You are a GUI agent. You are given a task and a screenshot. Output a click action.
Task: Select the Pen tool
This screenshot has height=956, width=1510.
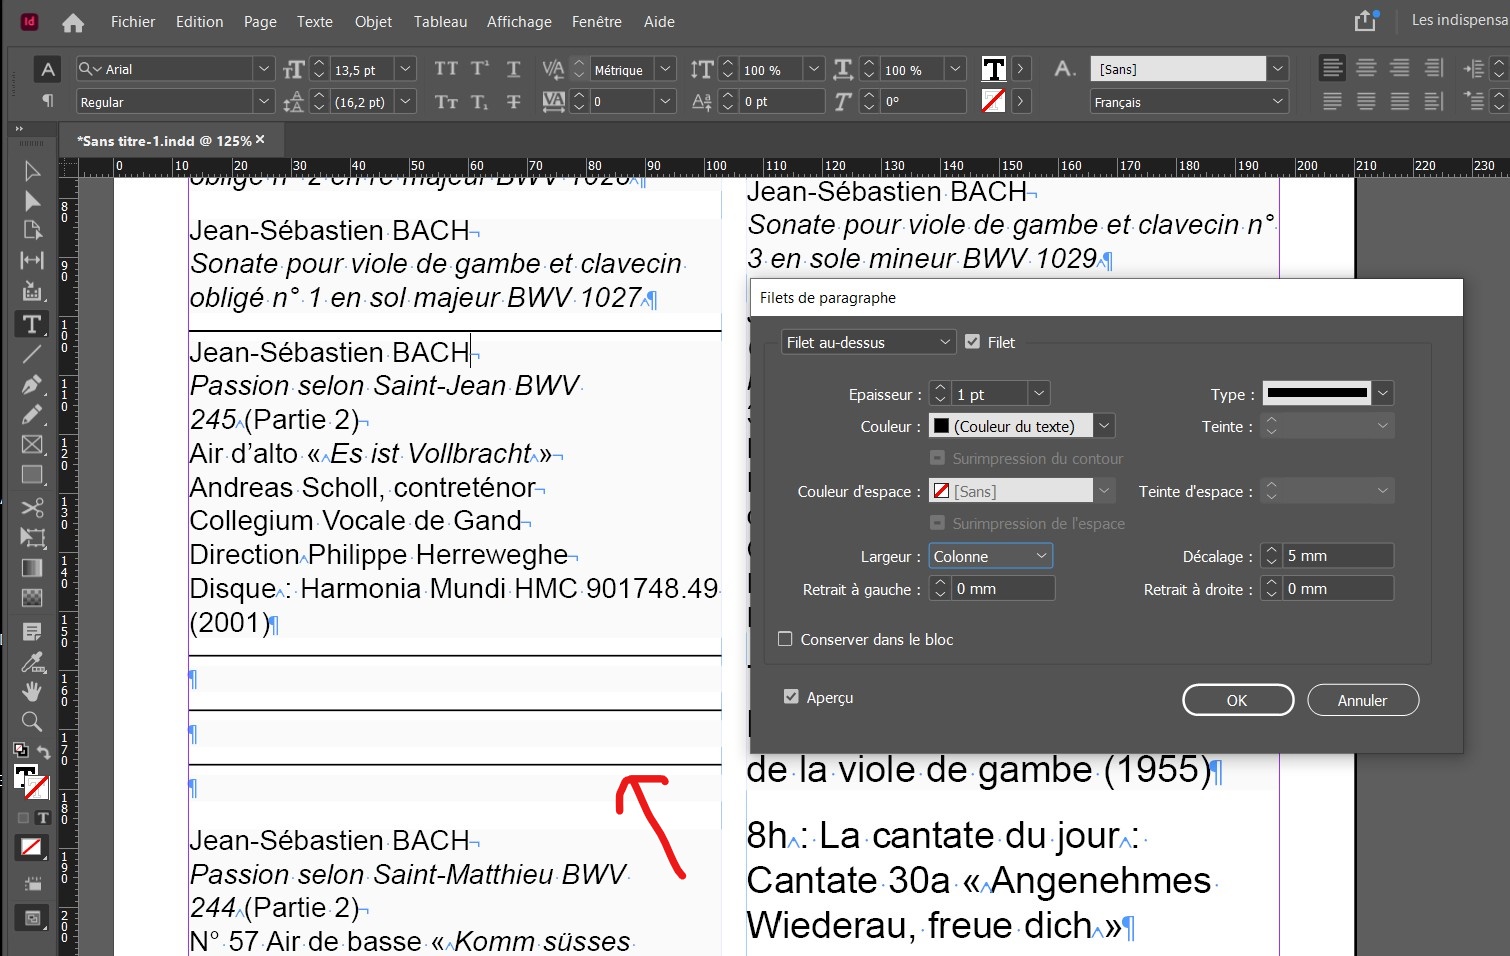[x=31, y=384]
